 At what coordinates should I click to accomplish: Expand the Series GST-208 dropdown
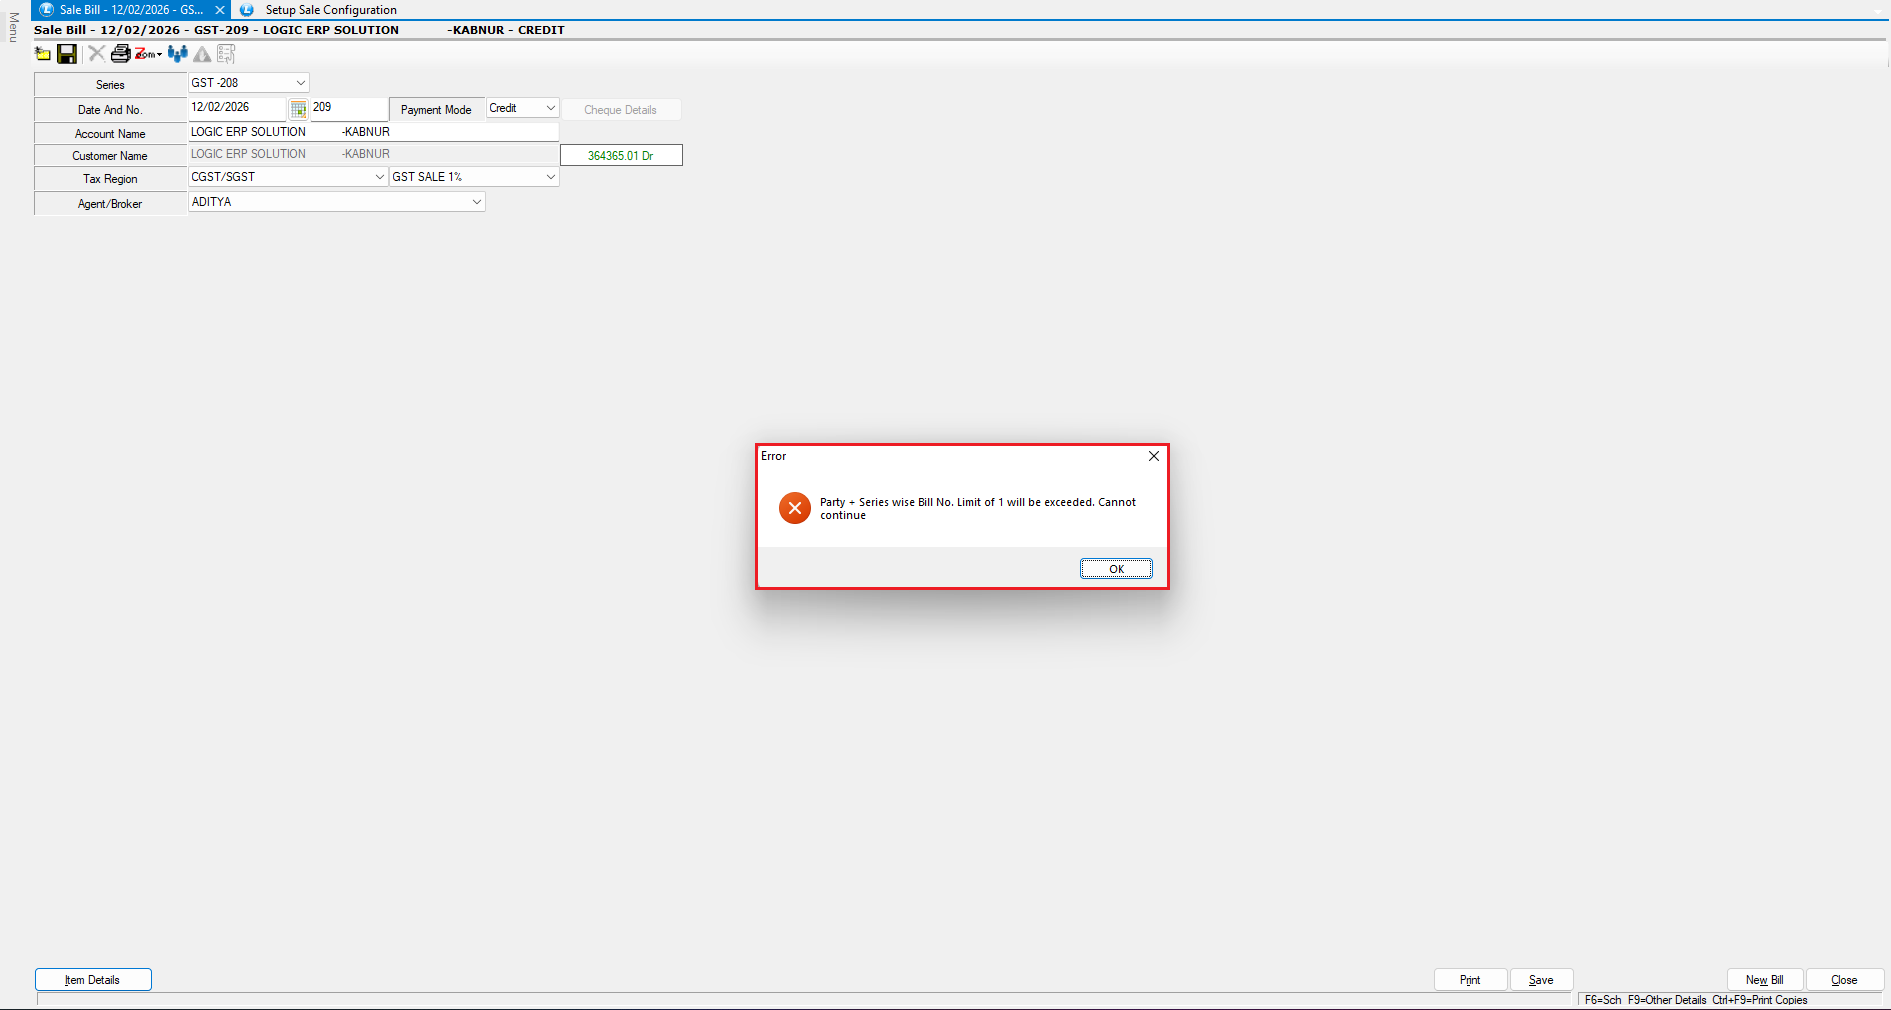pos(300,83)
